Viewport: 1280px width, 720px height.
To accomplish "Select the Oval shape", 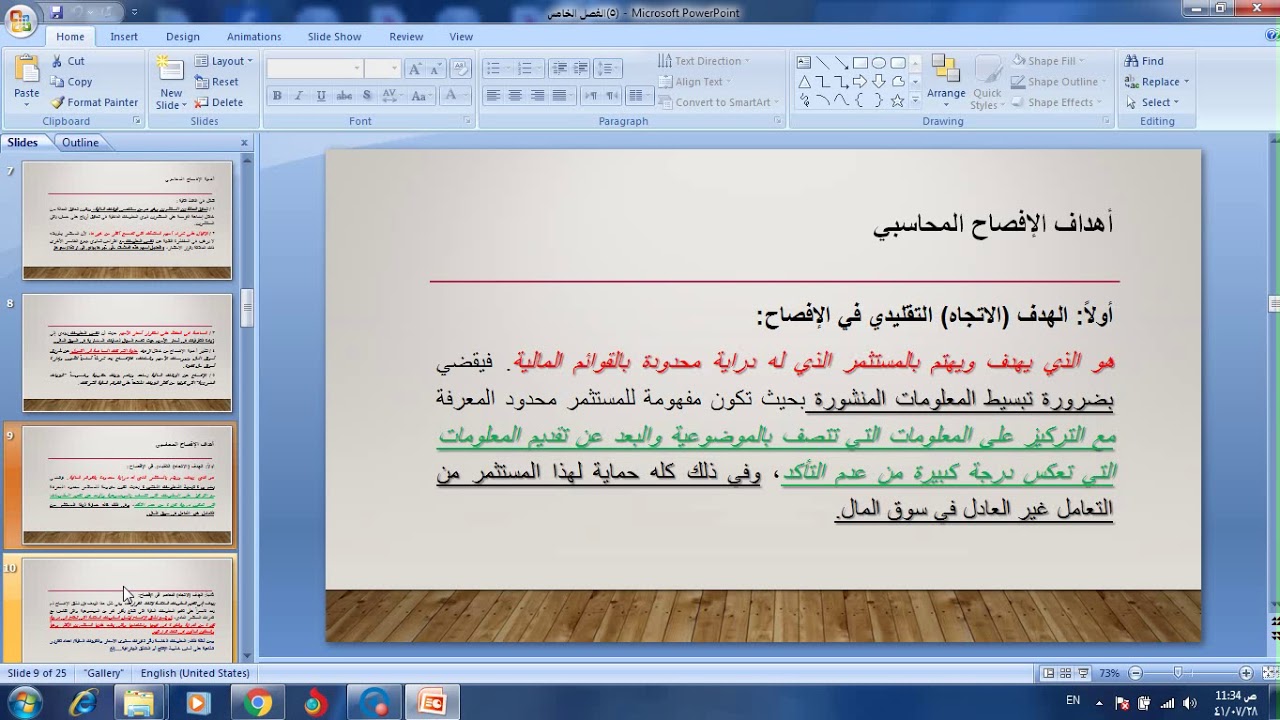I will tap(879, 62).
